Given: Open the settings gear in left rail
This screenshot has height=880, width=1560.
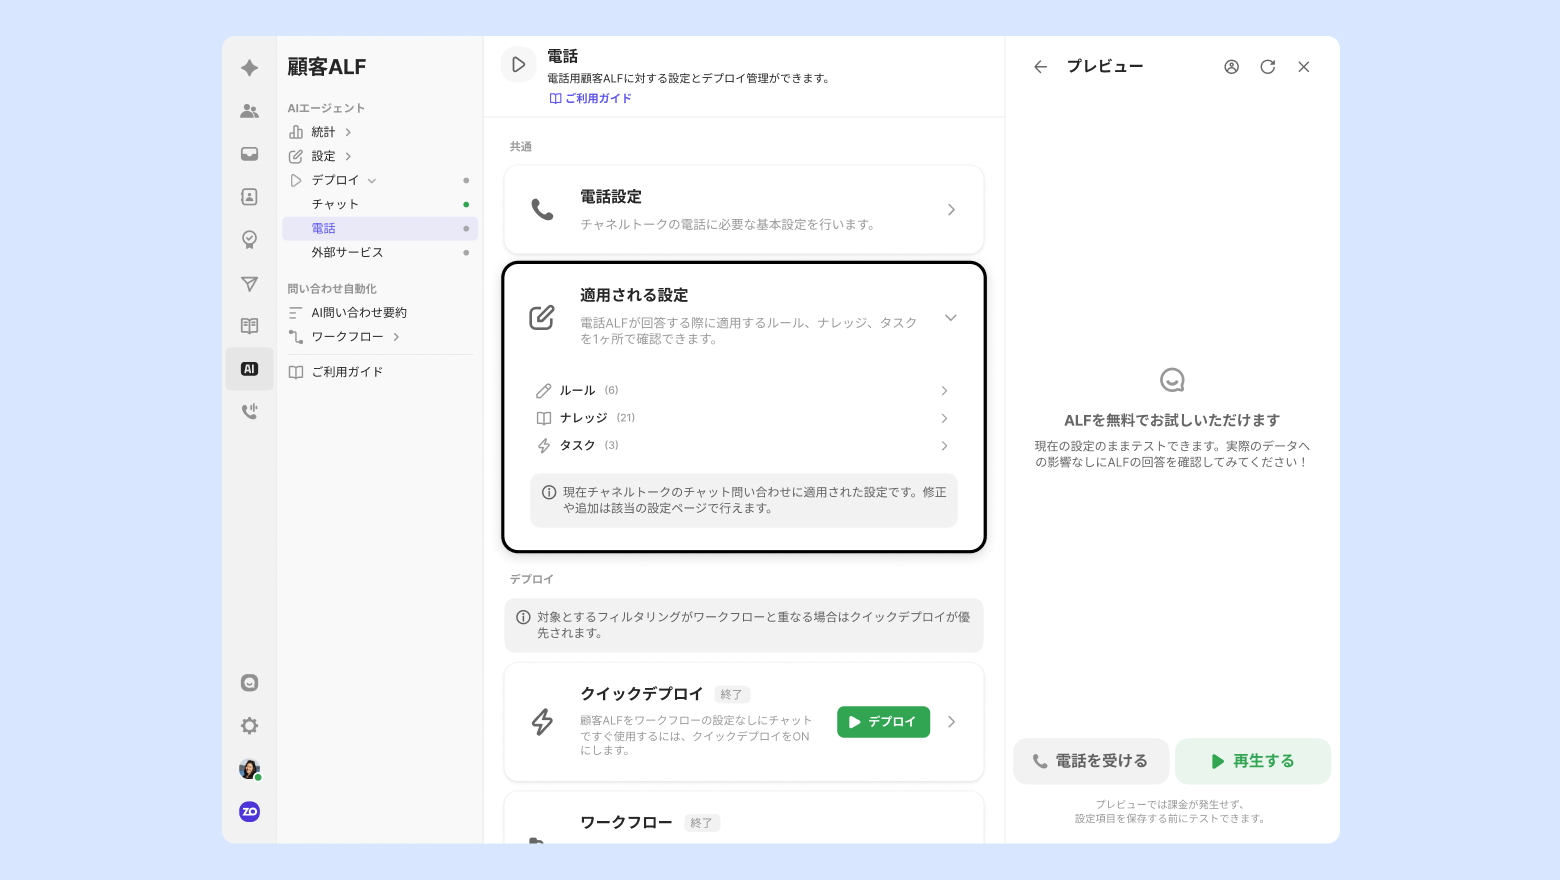Looking at the screenshot, I should (250, 726).
